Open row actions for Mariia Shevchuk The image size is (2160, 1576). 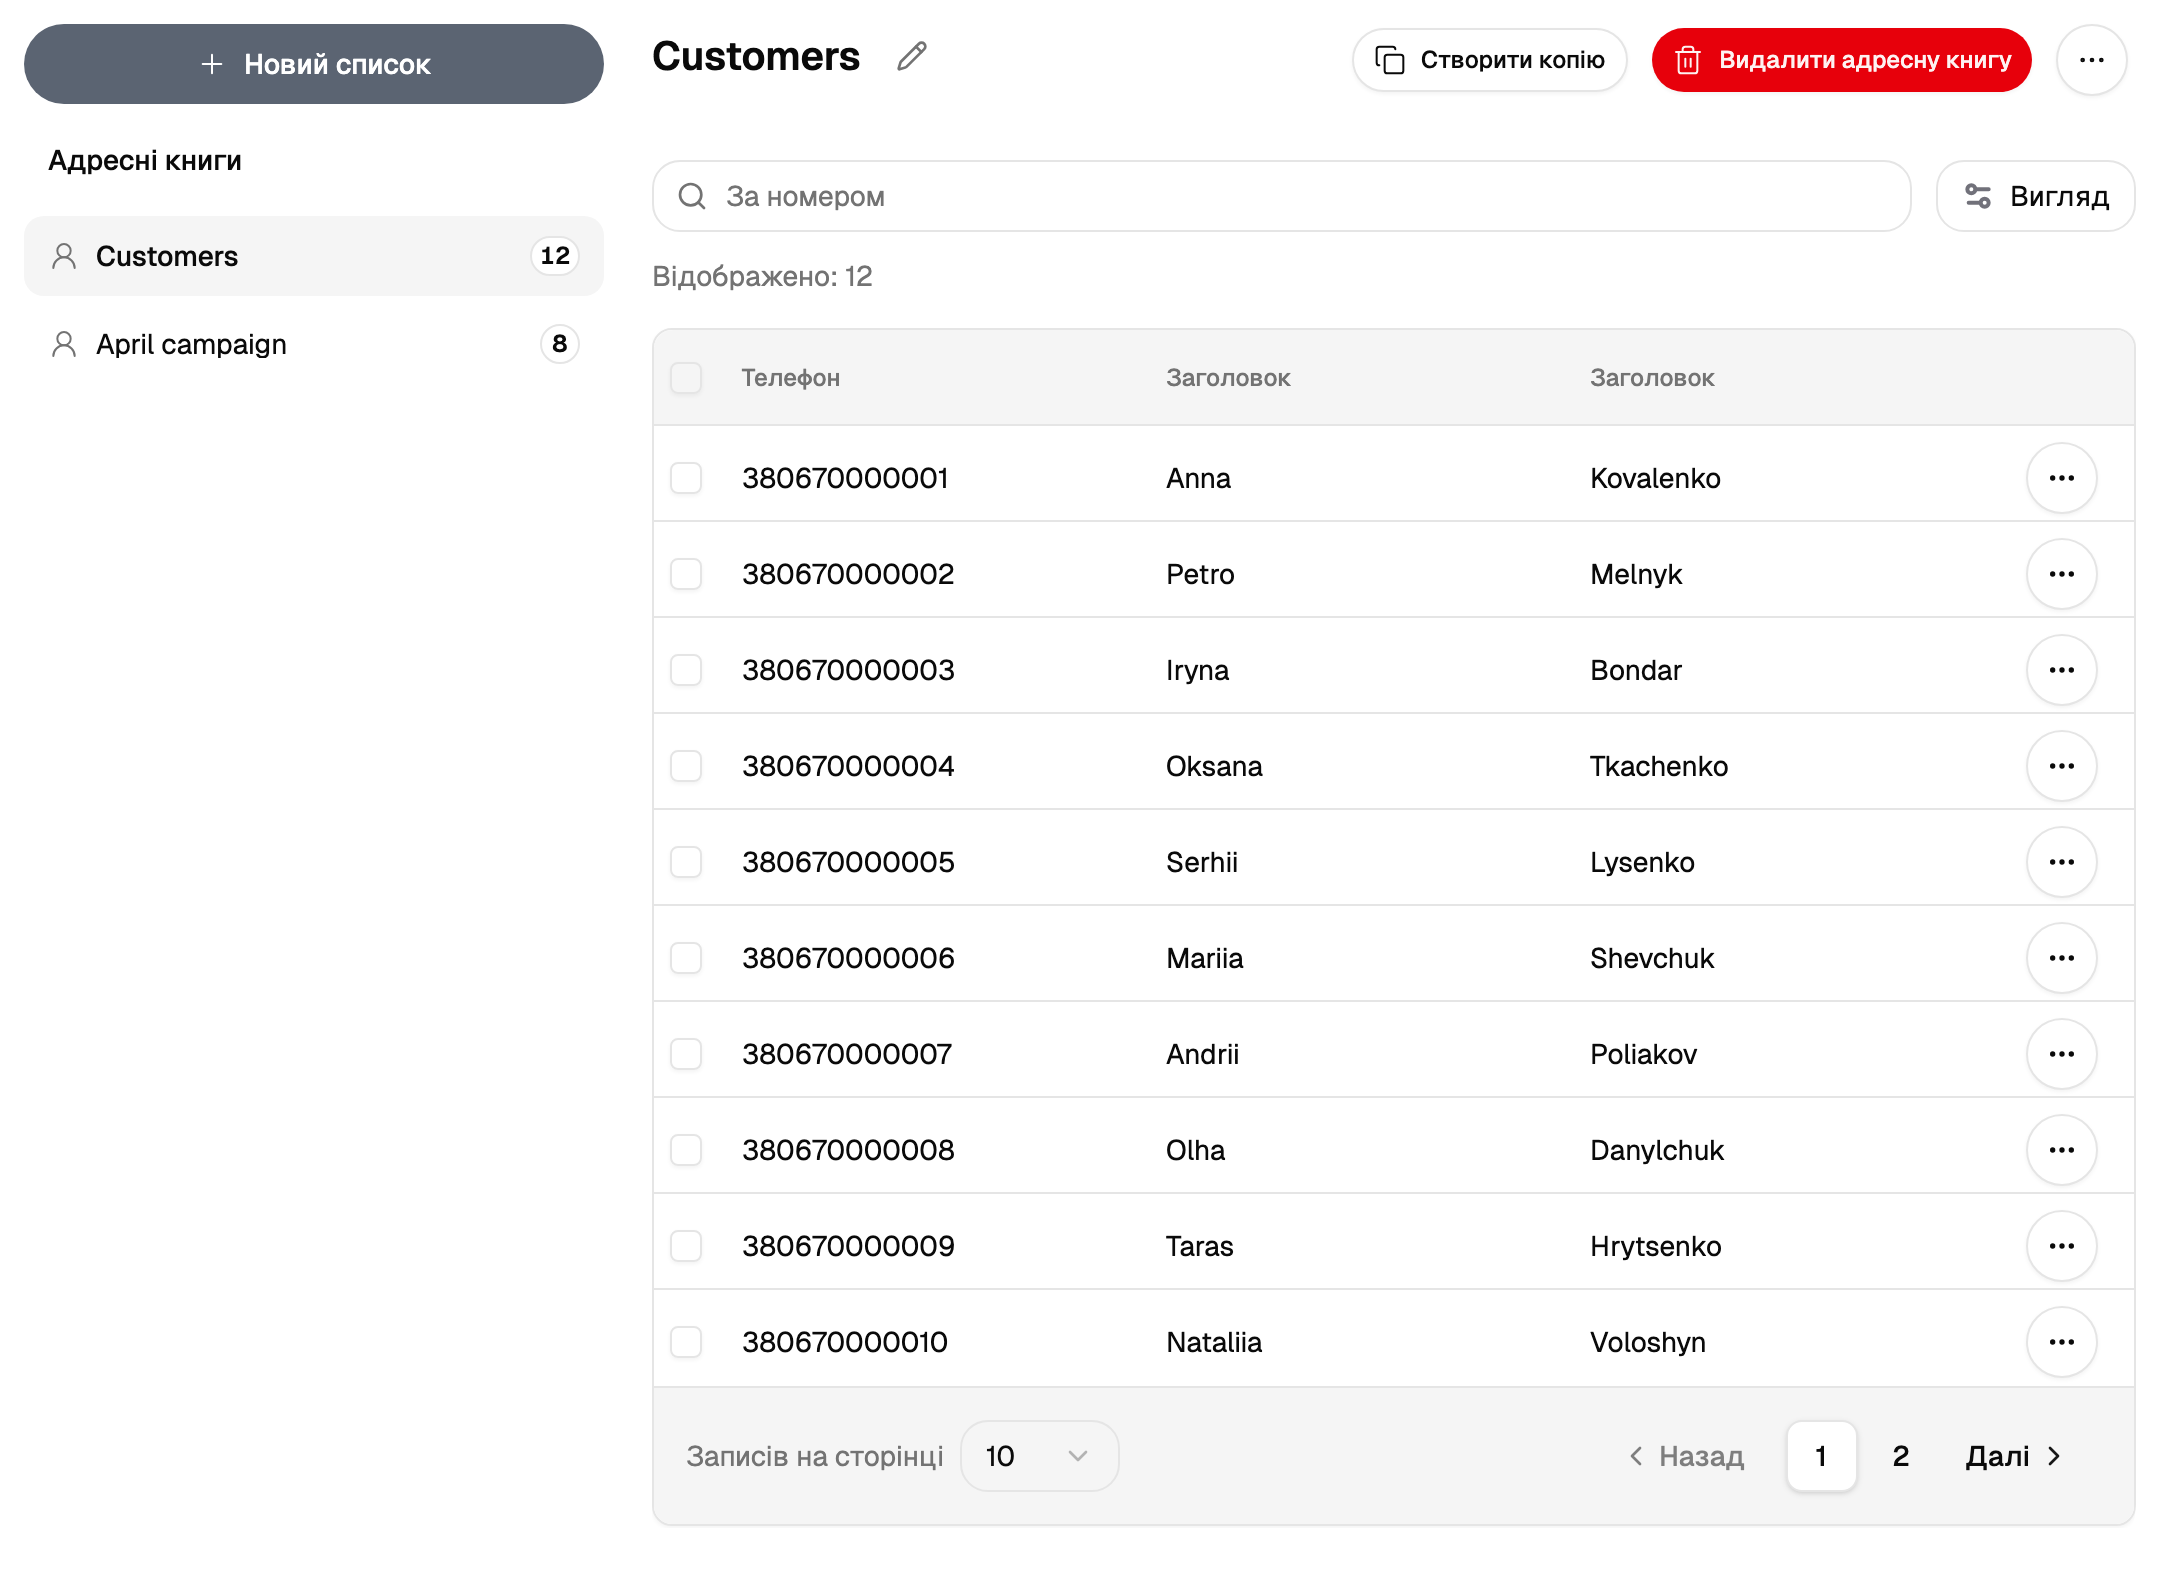(2061, 958)
